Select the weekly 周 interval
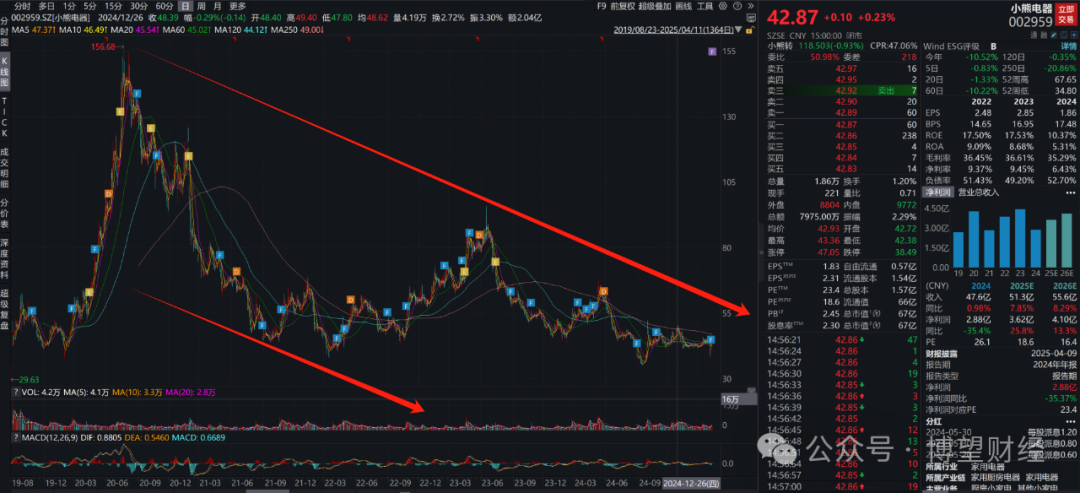The width and height of the screenshot is (1080, 493). [x=202, y=6]
